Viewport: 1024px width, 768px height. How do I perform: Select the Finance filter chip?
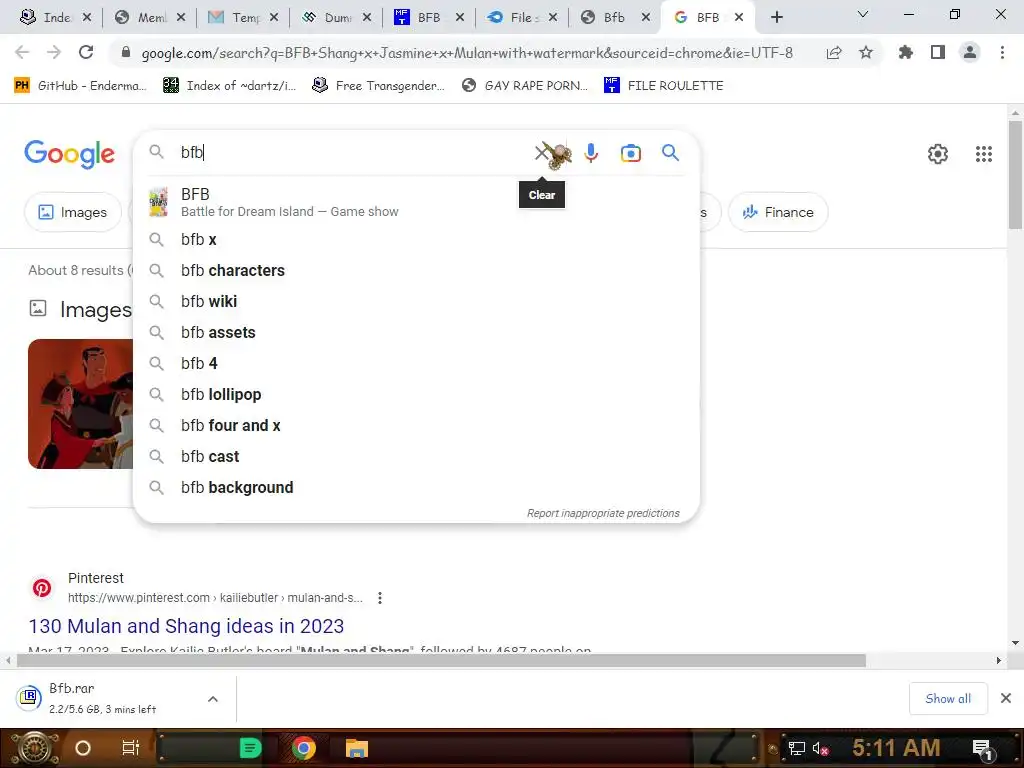pos(778,212)
